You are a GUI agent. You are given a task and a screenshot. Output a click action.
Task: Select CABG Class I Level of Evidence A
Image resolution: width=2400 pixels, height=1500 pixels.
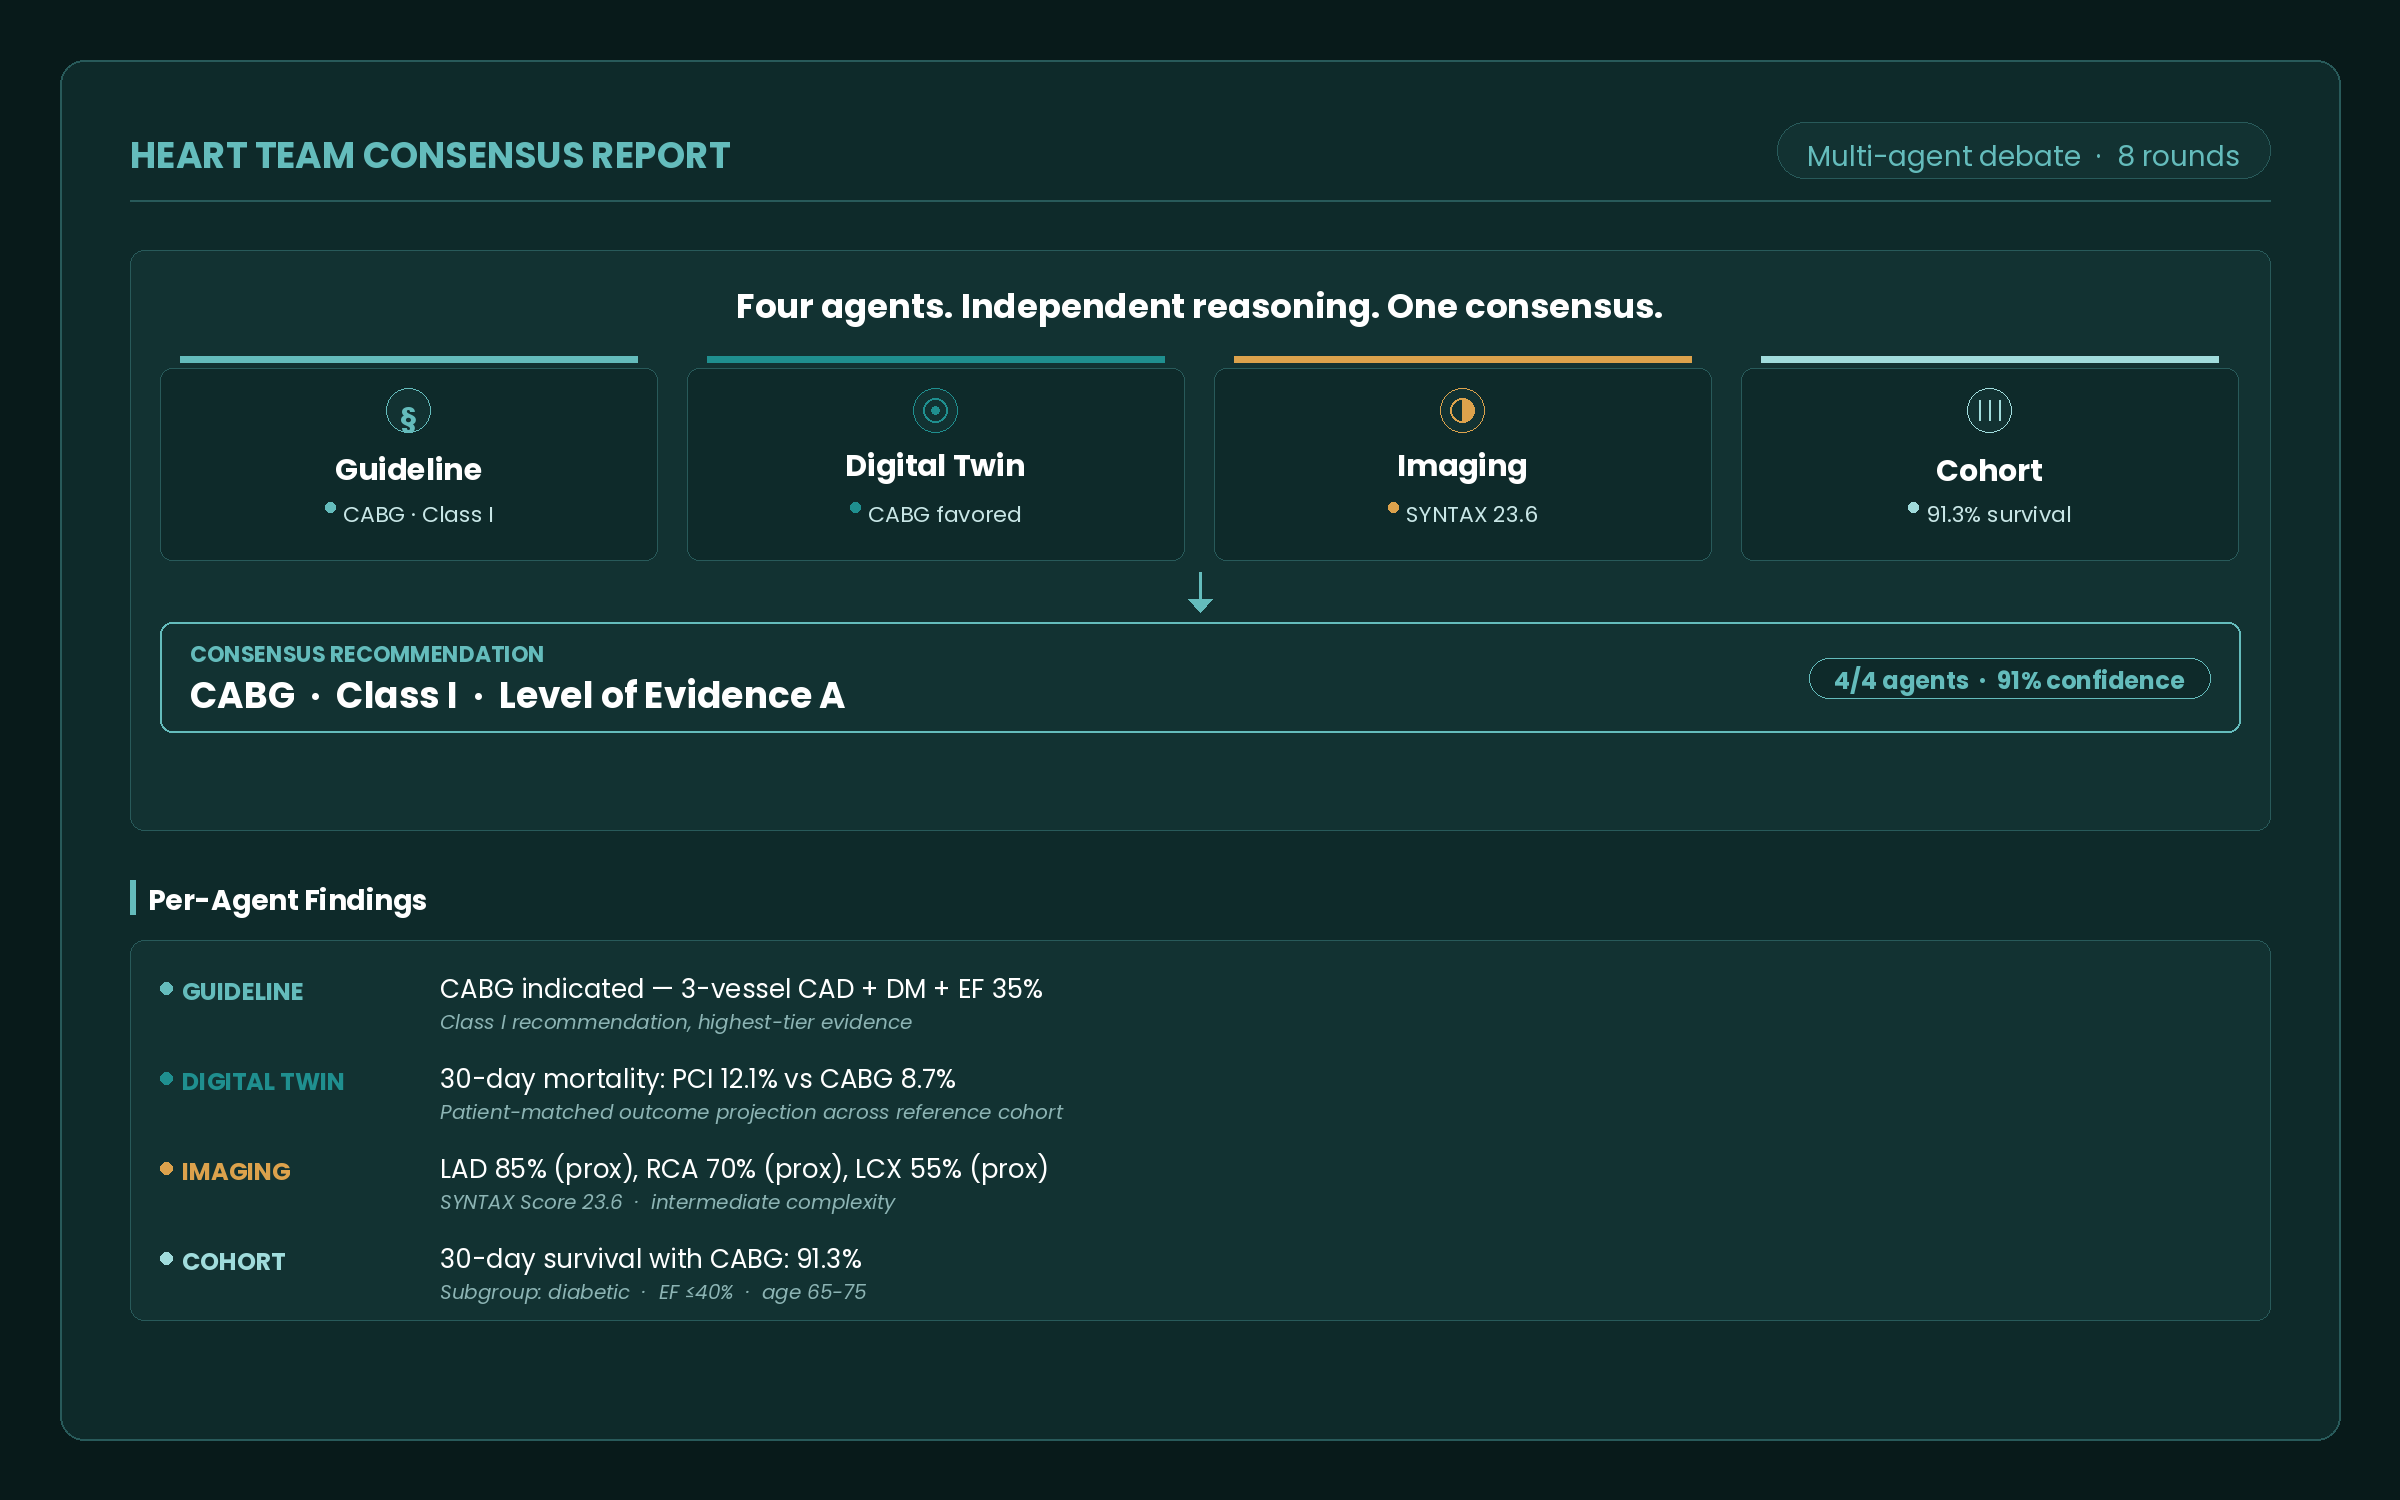click(x=517, y=695)
